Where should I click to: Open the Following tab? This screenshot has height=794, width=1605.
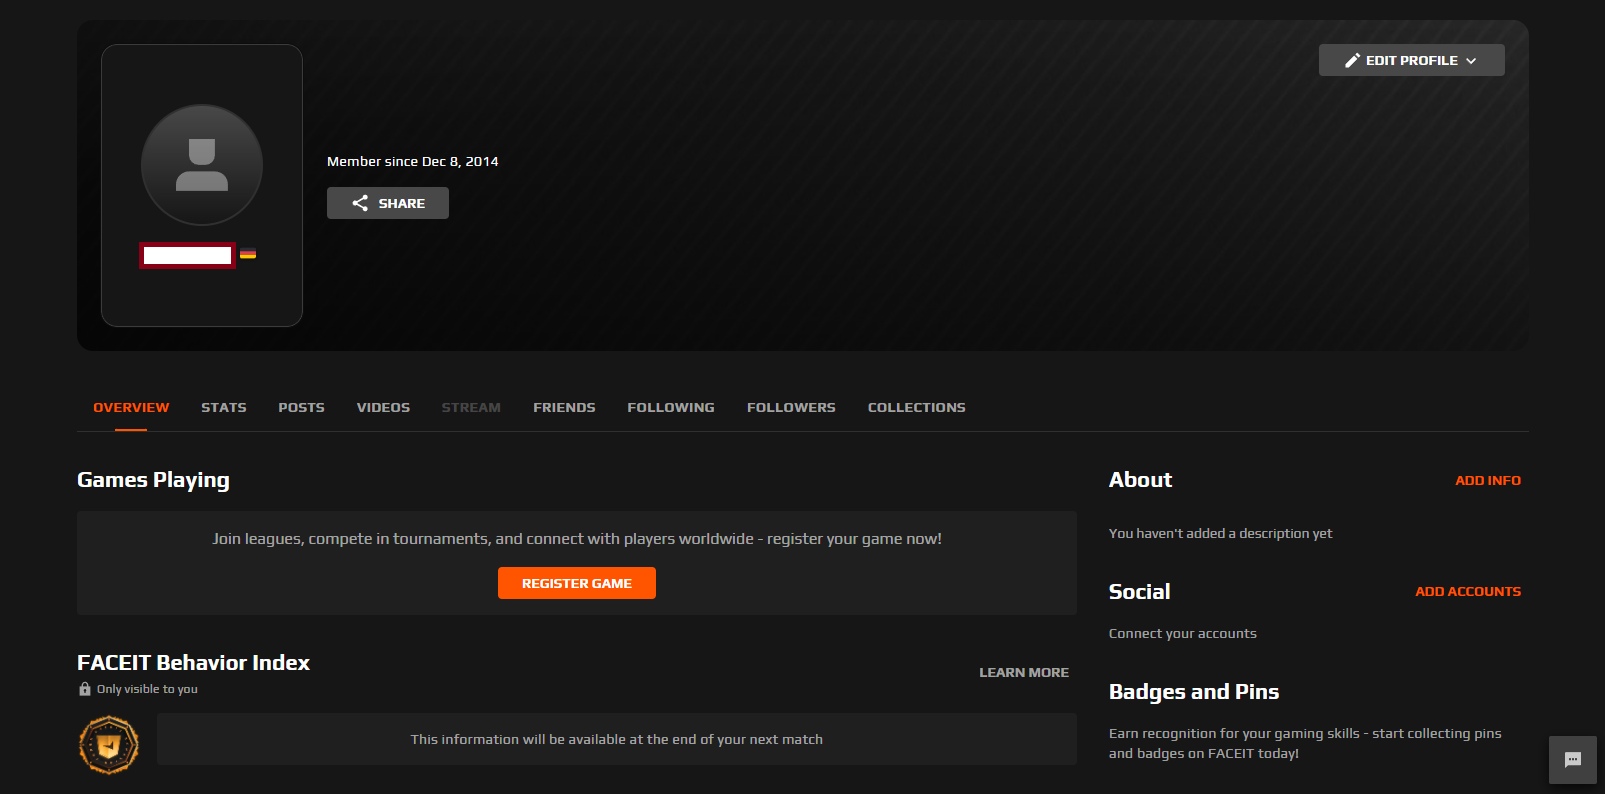coord(671,408)
